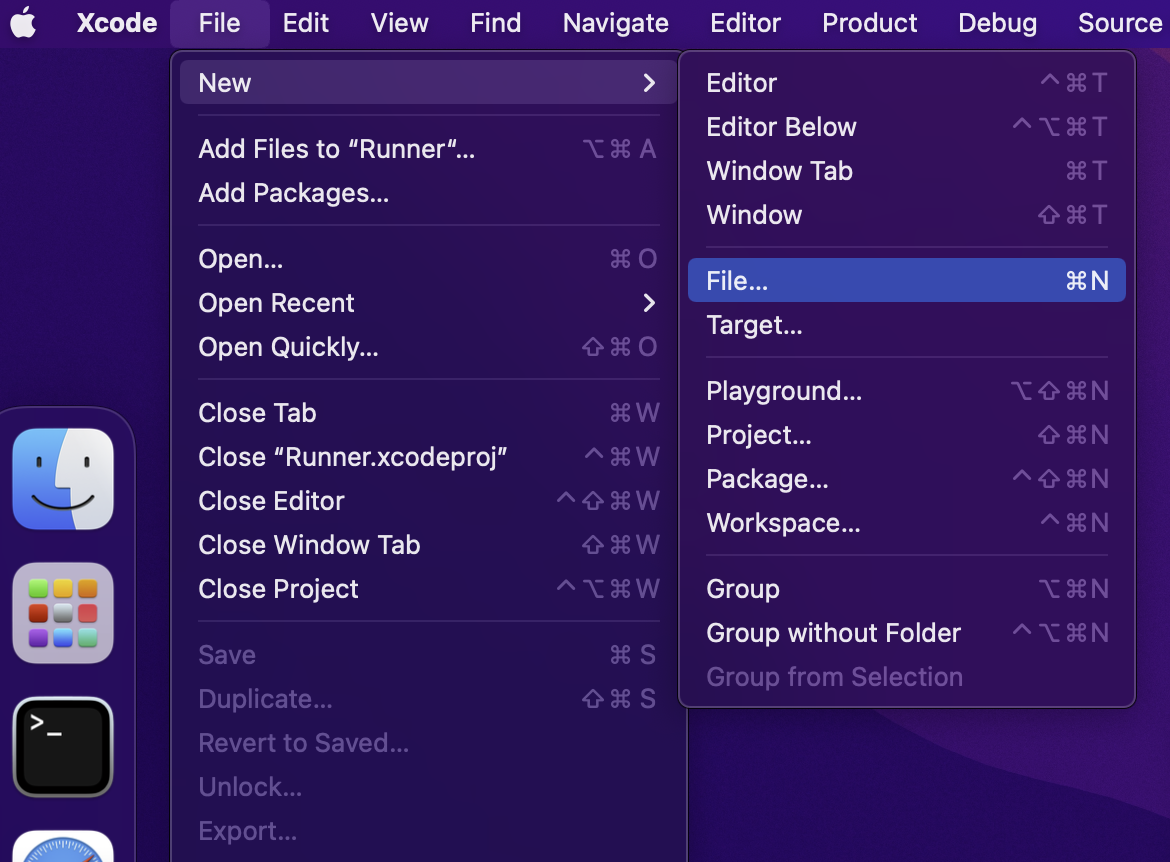Screen dimensions: 1170x862
Task: Open Finder from the Dock
Action: click(63, 478)
